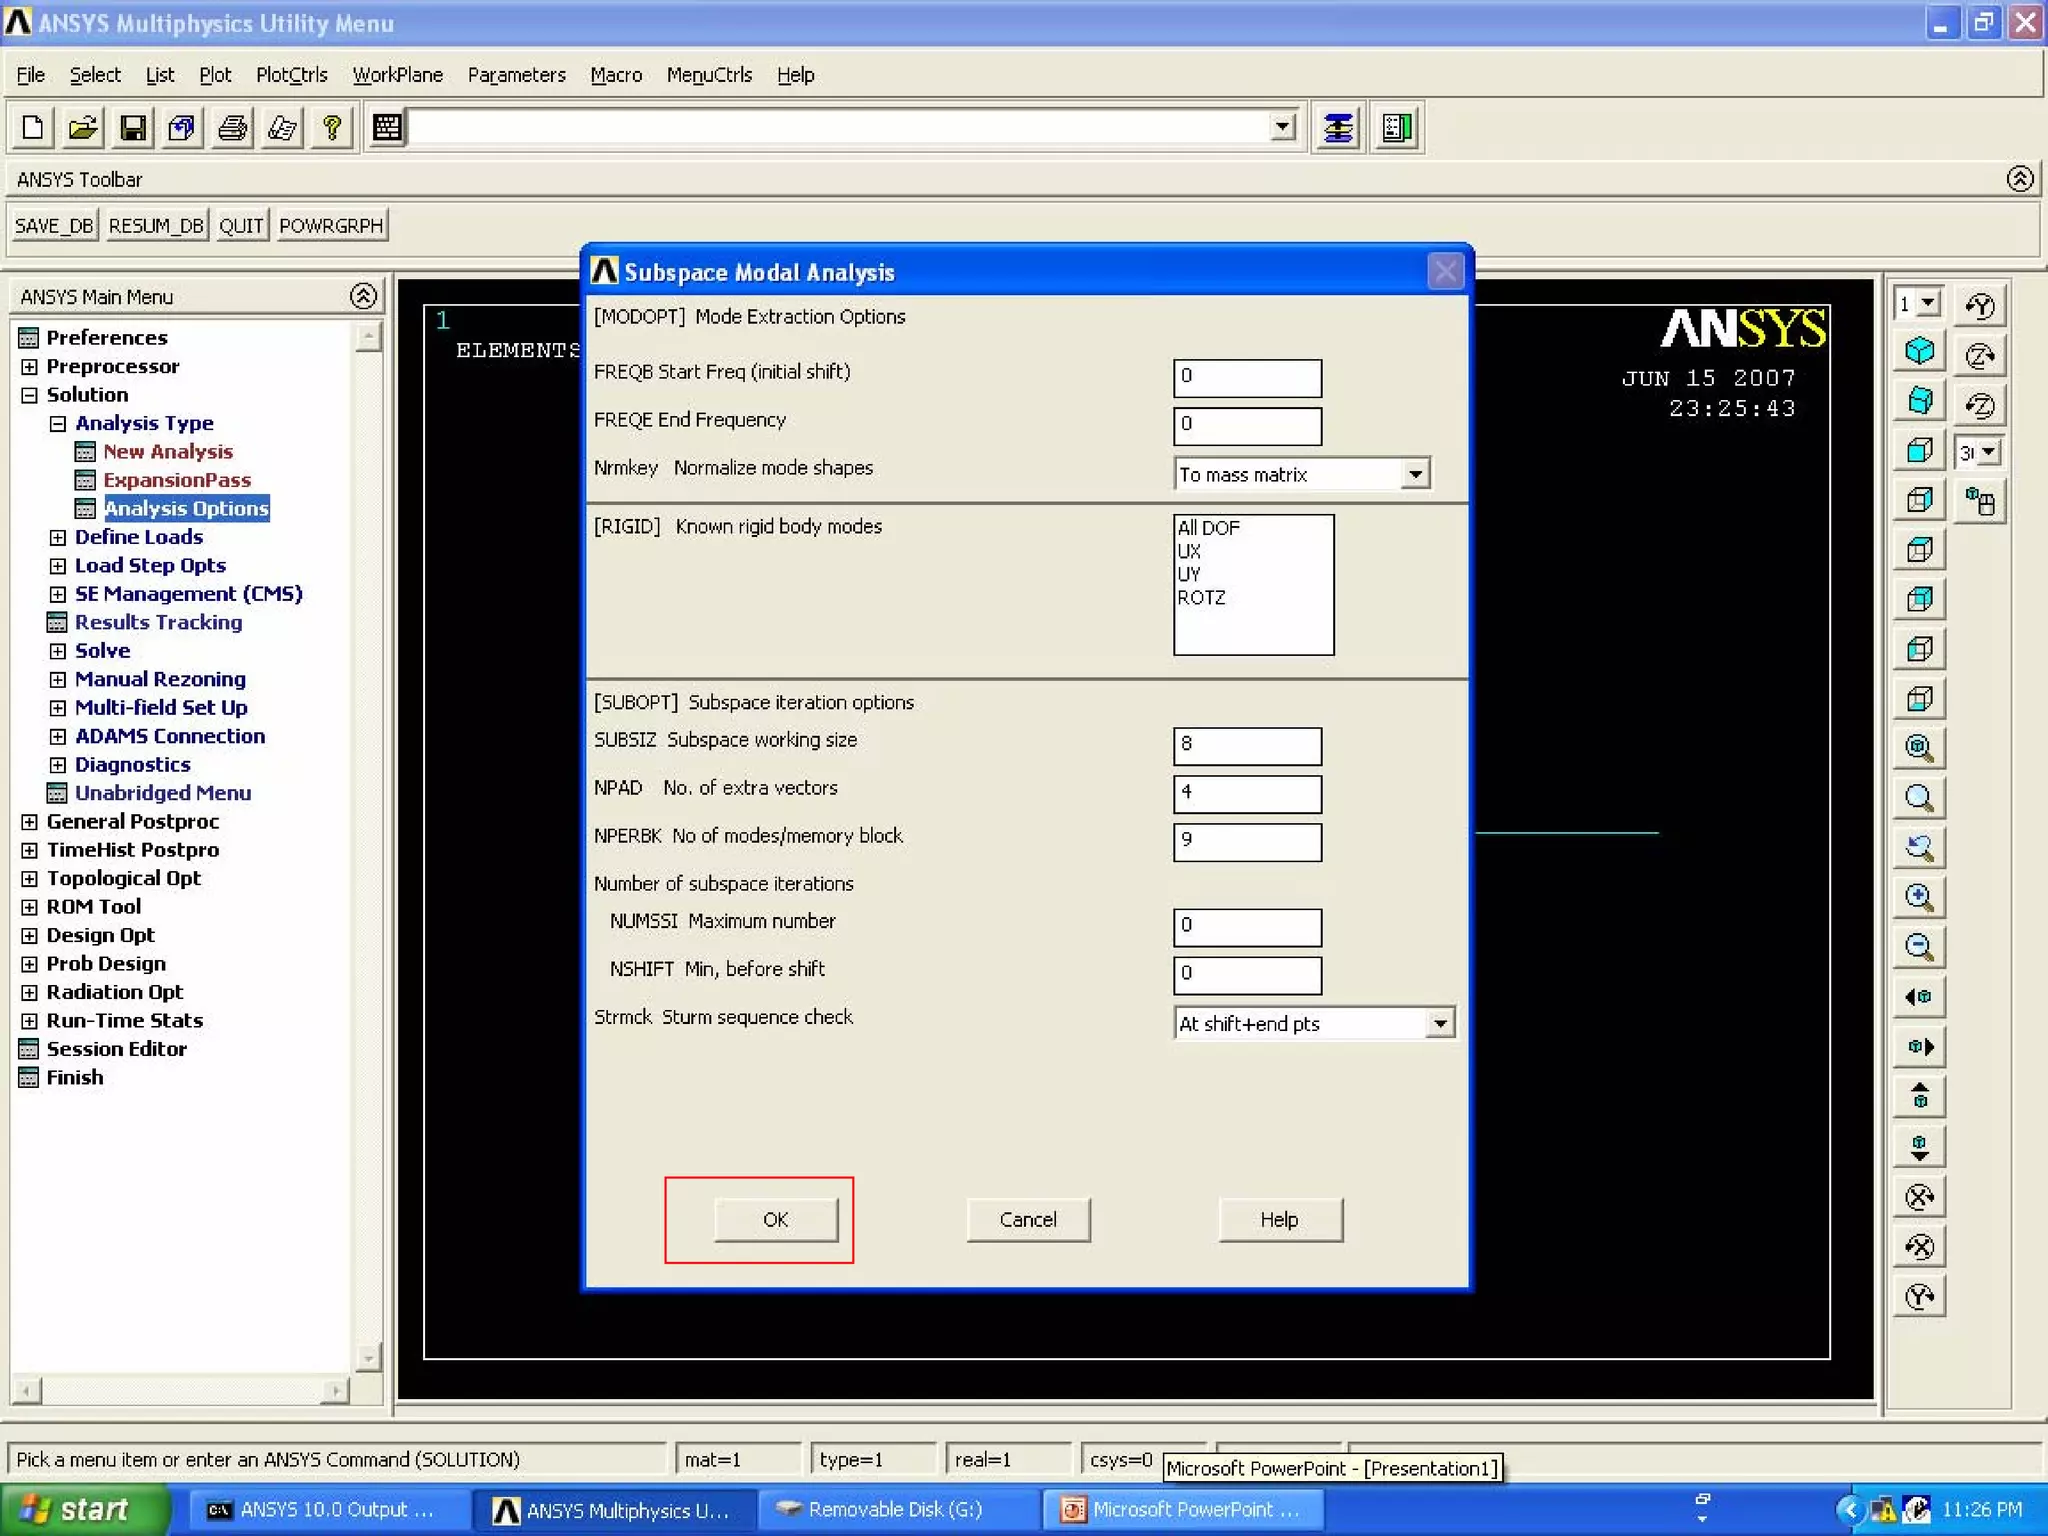Open the Strmck Sturm sequence check dropdown
Viewport: 2048px width, 1536px height.
1439,1023
